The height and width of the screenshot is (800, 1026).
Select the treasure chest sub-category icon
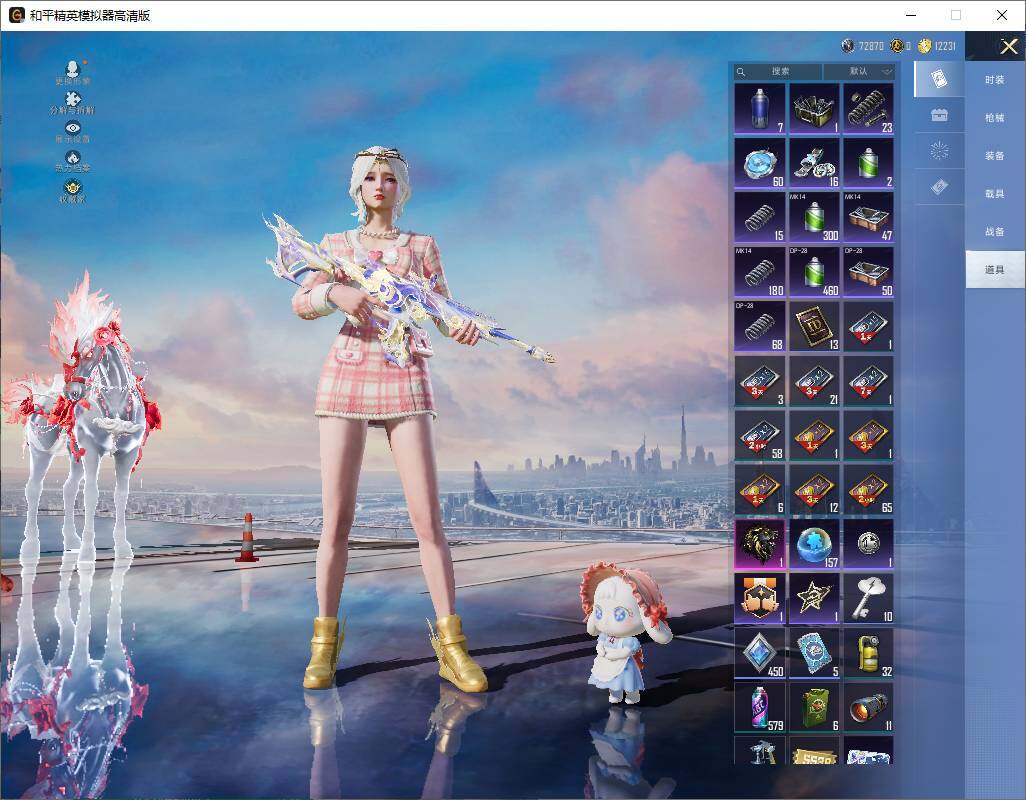pos(939,115)
